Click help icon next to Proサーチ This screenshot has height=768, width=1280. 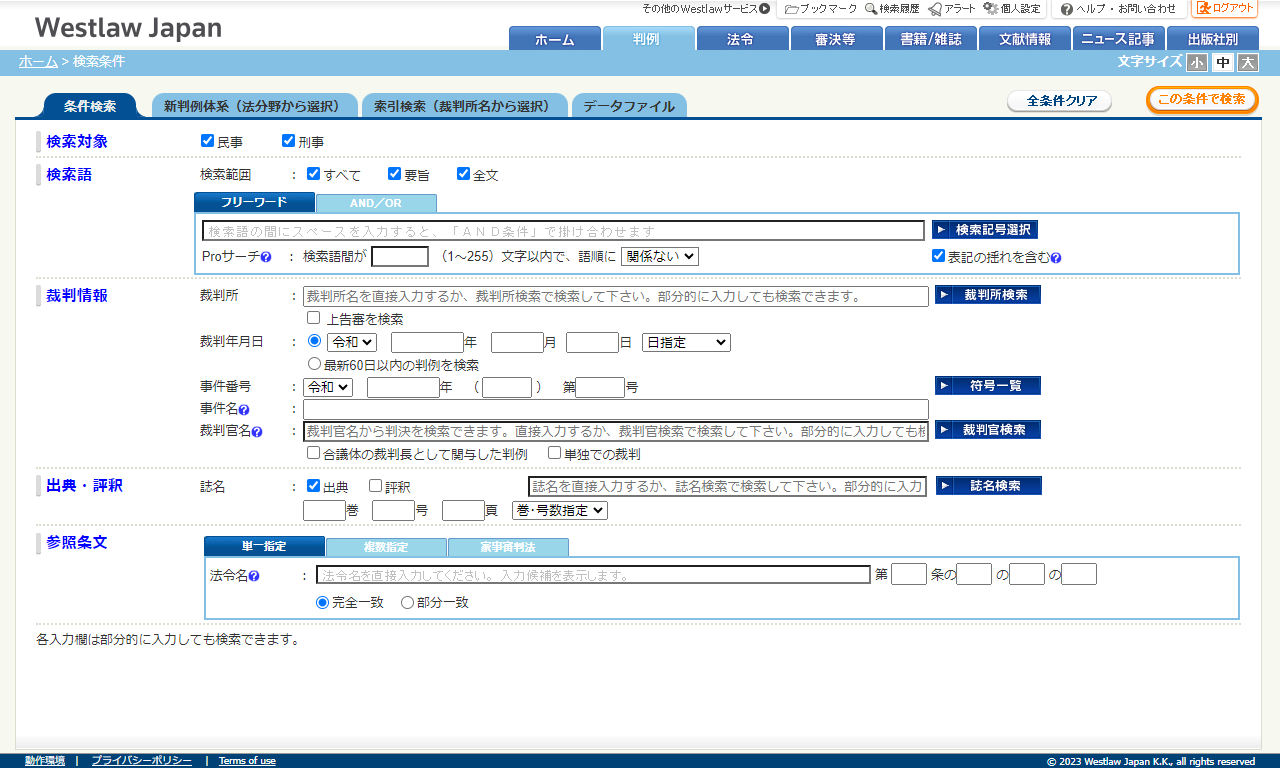pos(266,257)
